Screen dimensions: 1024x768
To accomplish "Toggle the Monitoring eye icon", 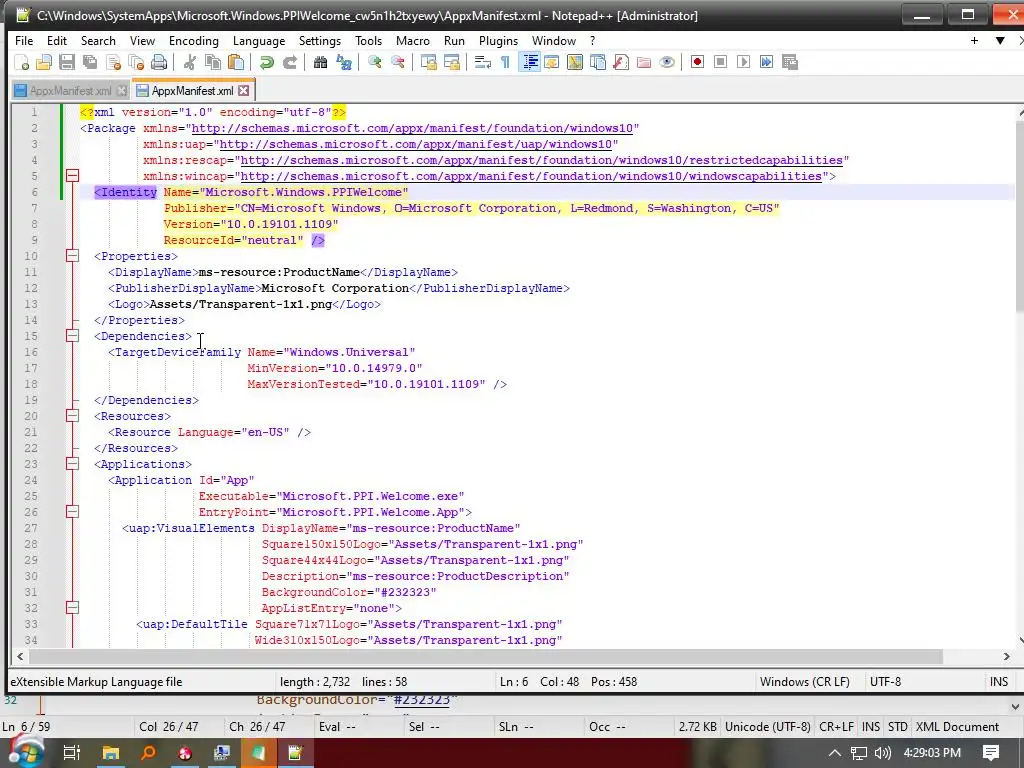I will pos(667,63).
